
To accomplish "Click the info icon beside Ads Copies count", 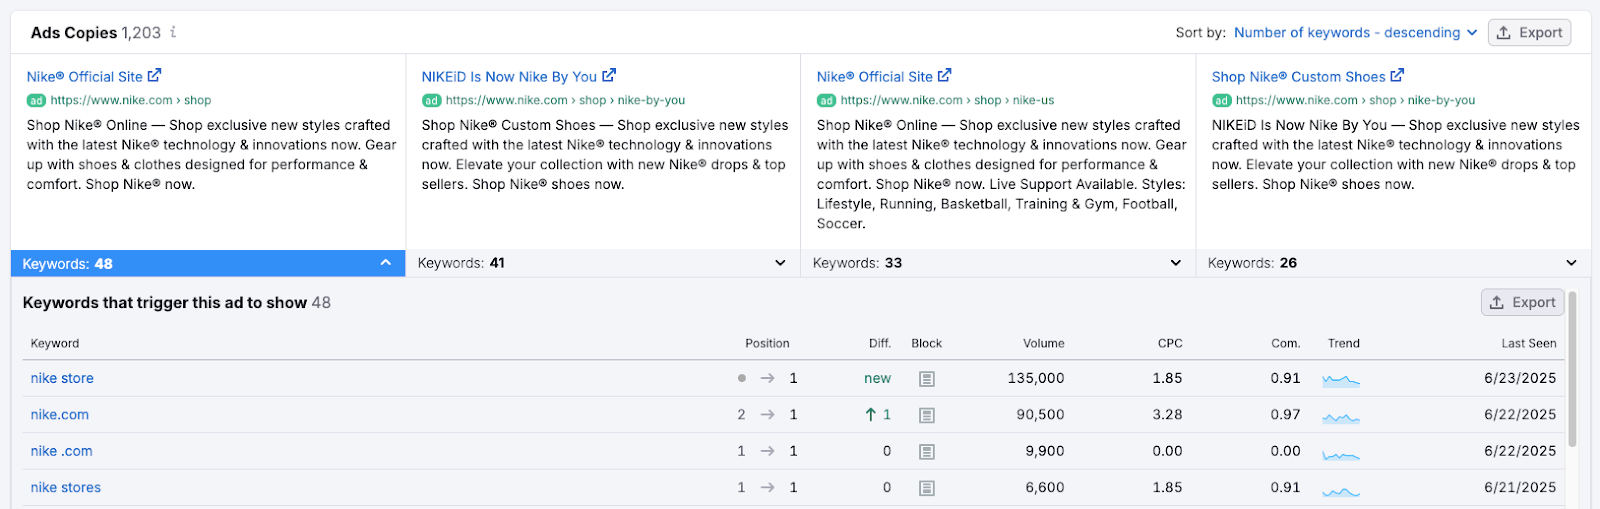I will pos(173,32).
